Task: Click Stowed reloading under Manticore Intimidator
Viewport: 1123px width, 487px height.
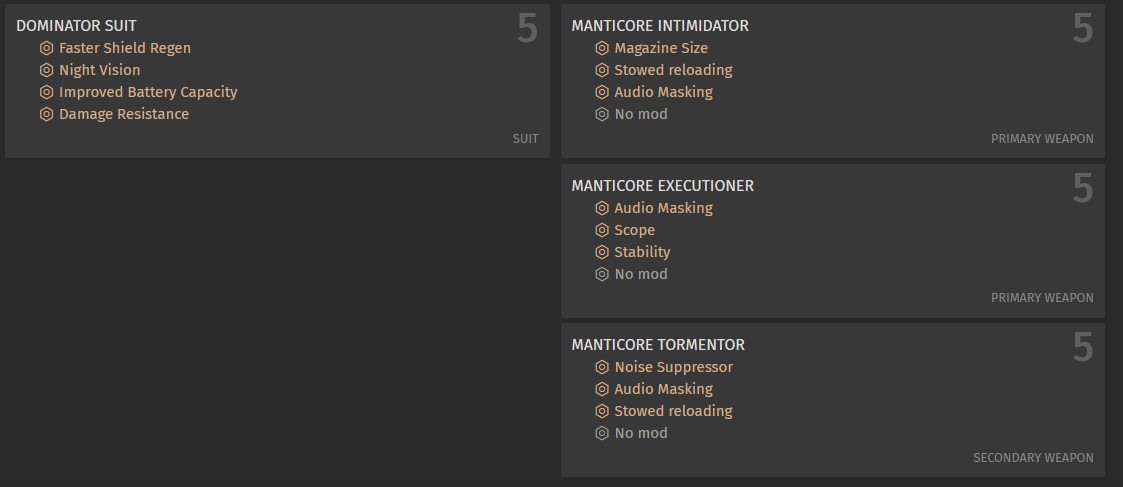Action: [x=673, y=70]
